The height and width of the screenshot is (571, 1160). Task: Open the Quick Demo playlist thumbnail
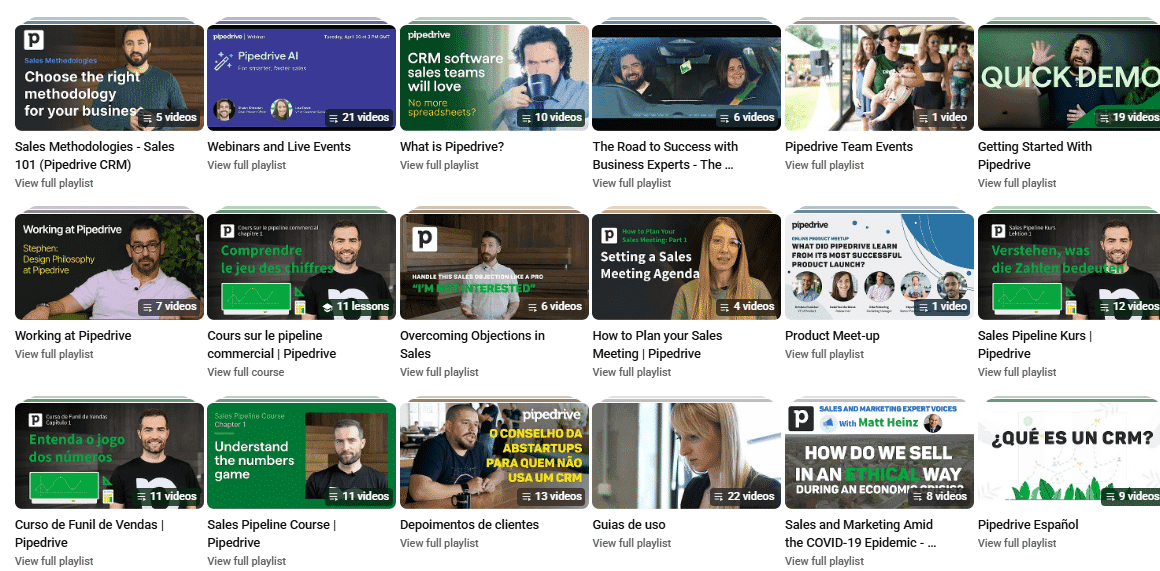click(1069, 78)
